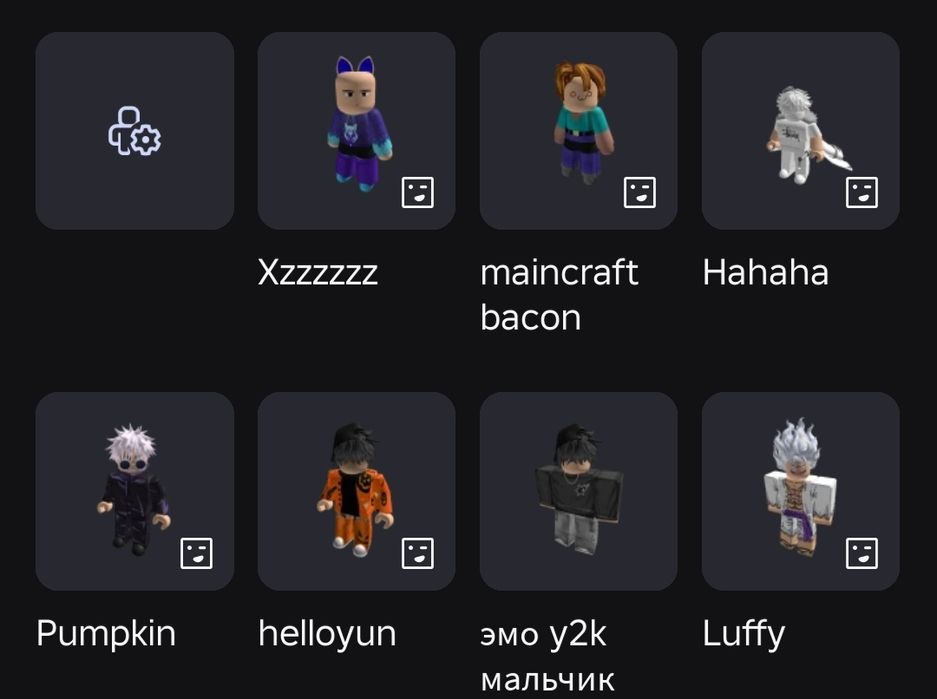937x699 pixels.
Task: Click the helloyun outfit label
Action: click(x=327, y=634)
